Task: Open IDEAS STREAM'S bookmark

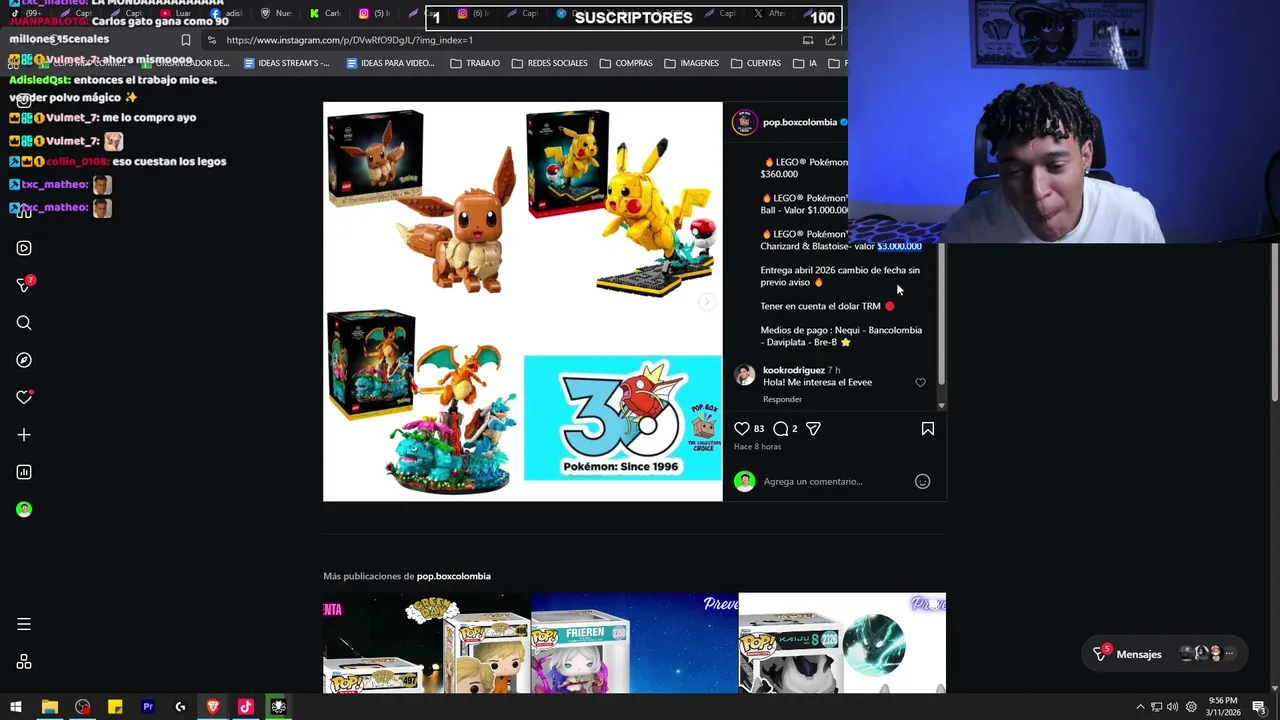Action: [286, 63]
